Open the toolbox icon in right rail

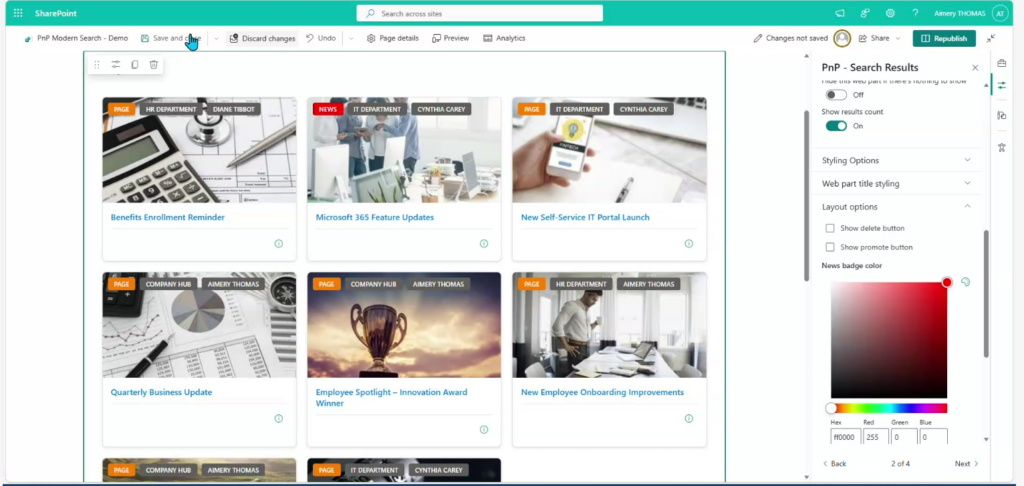point(1001,63)
